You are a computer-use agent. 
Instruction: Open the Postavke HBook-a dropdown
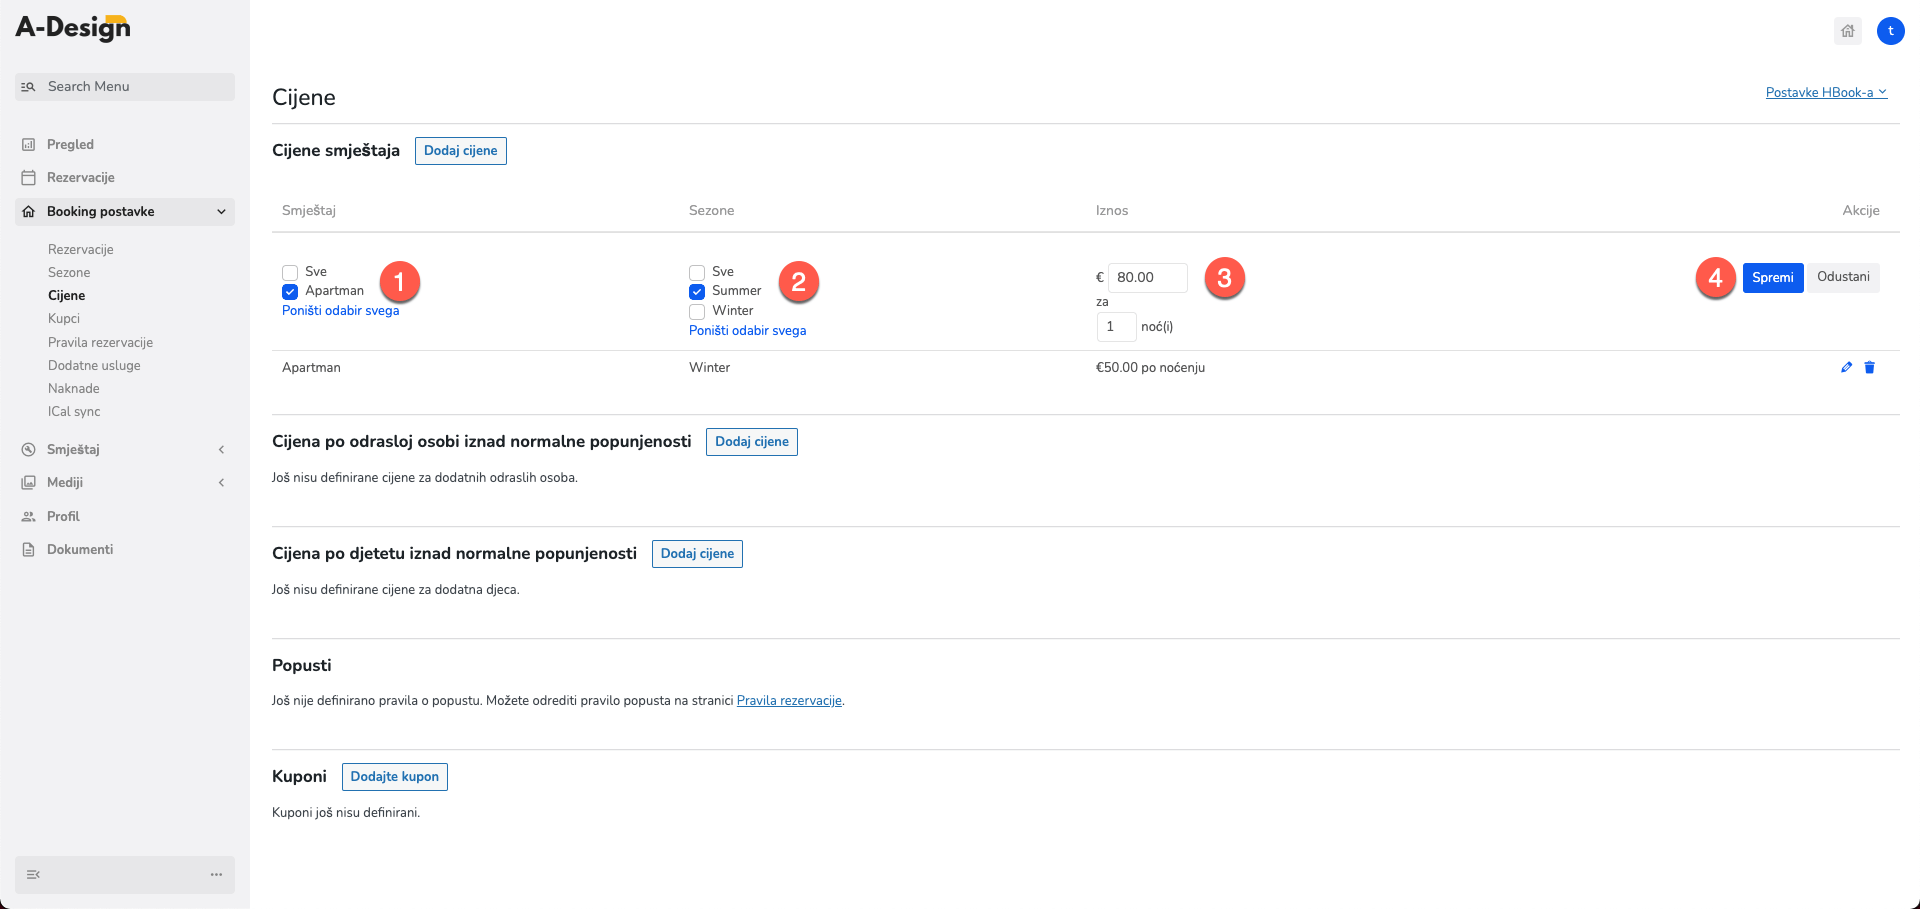coord(1826,92)
